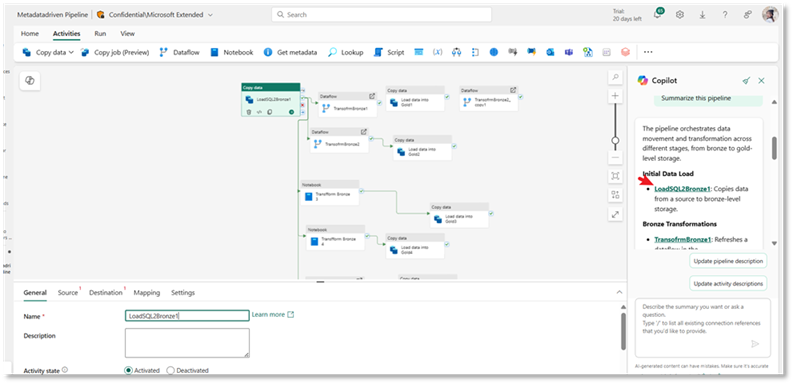Viewport: 793px width, 384px height.
Task: Click Update activity descriptions button
Action: tap(728, 283)
